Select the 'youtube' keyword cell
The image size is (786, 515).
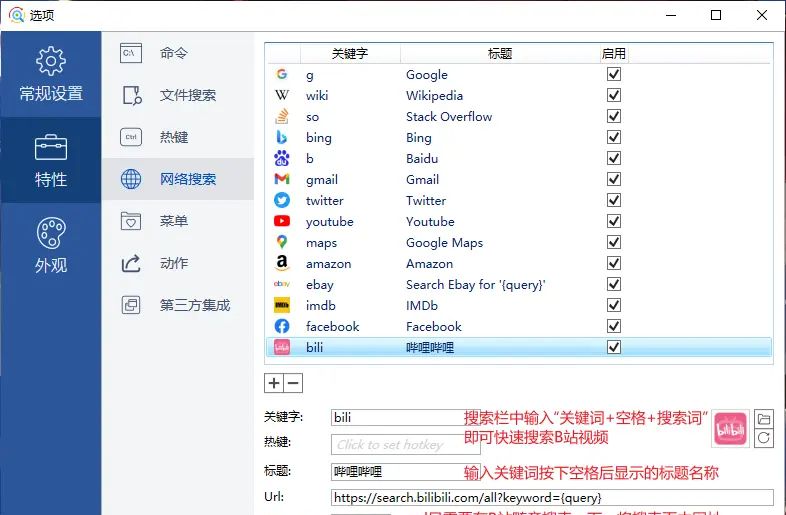(x=329, y=222)
